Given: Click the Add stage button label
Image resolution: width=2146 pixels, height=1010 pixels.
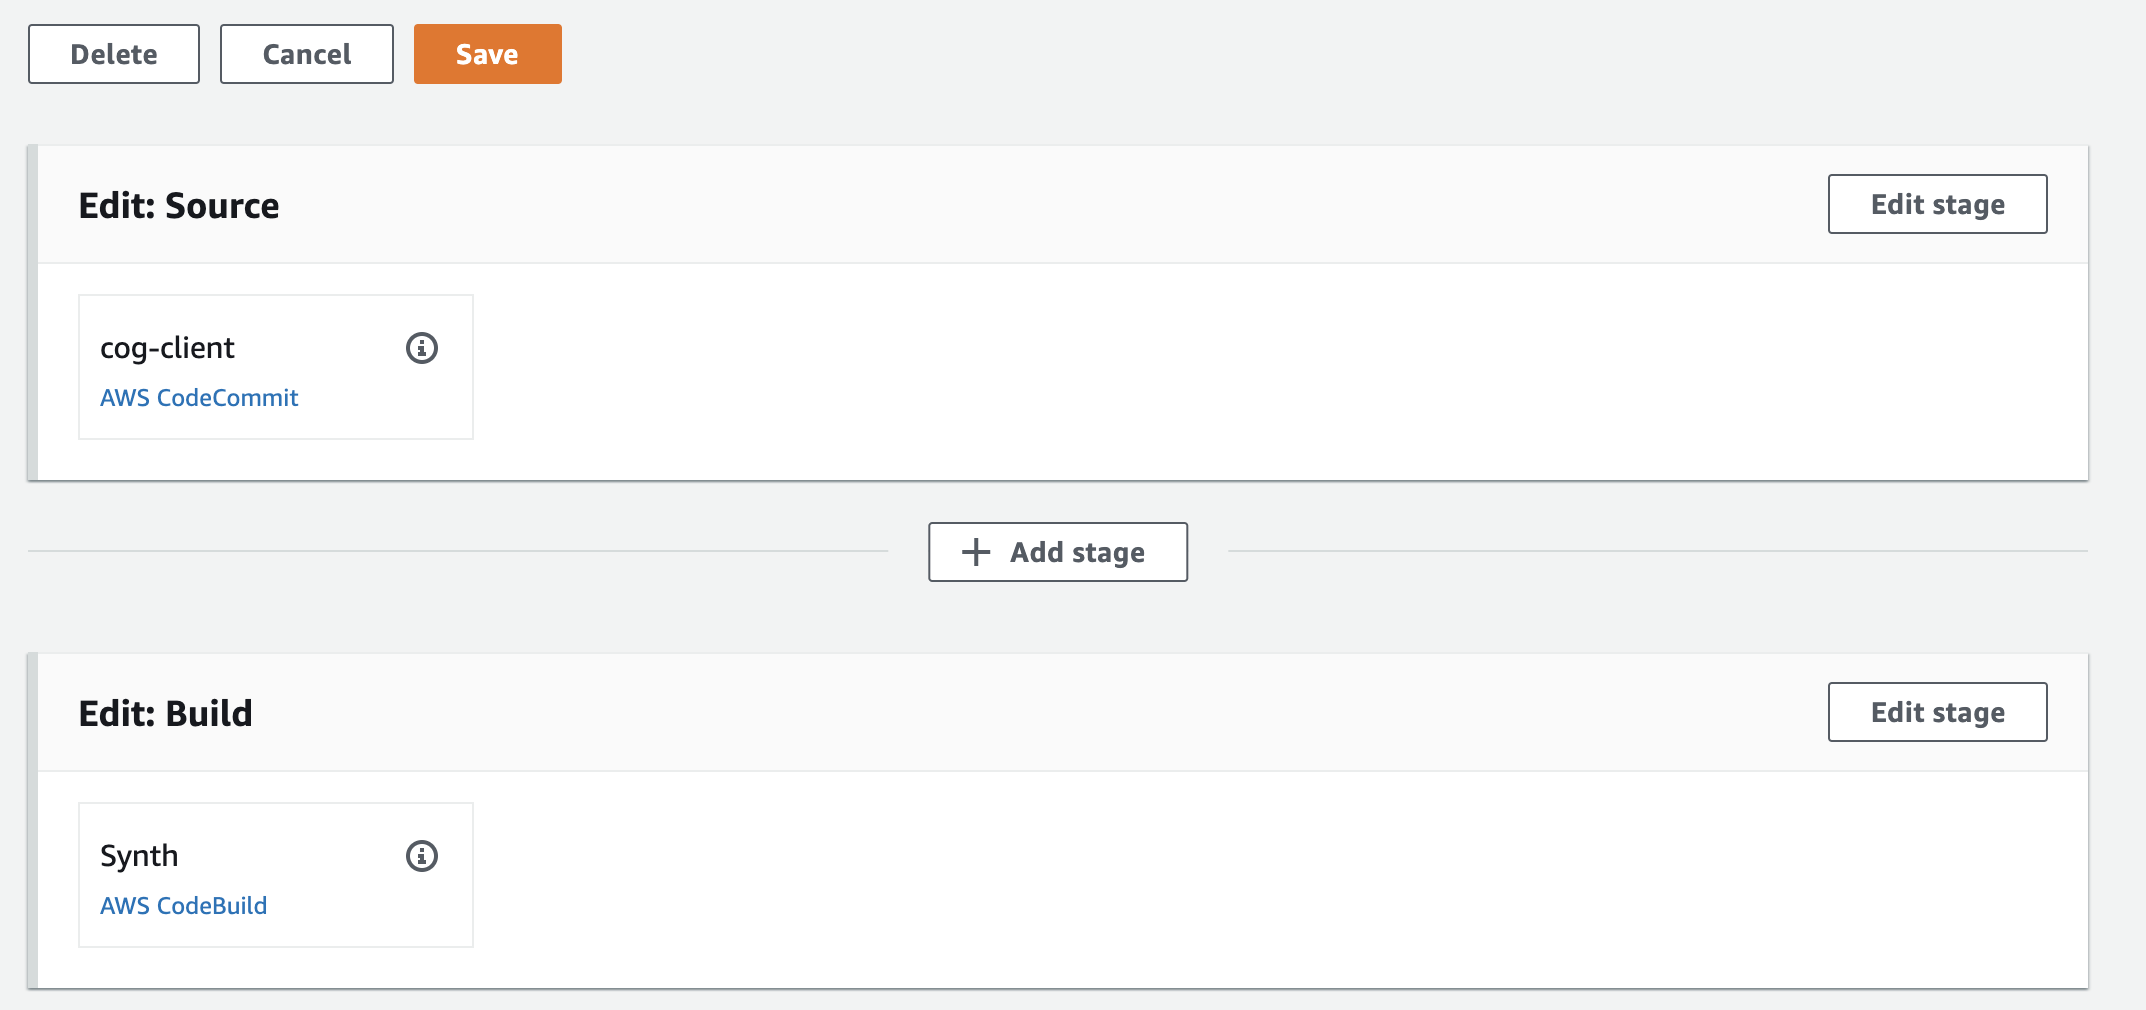Looking at the screenshot, I should [x=1077, y=552].
